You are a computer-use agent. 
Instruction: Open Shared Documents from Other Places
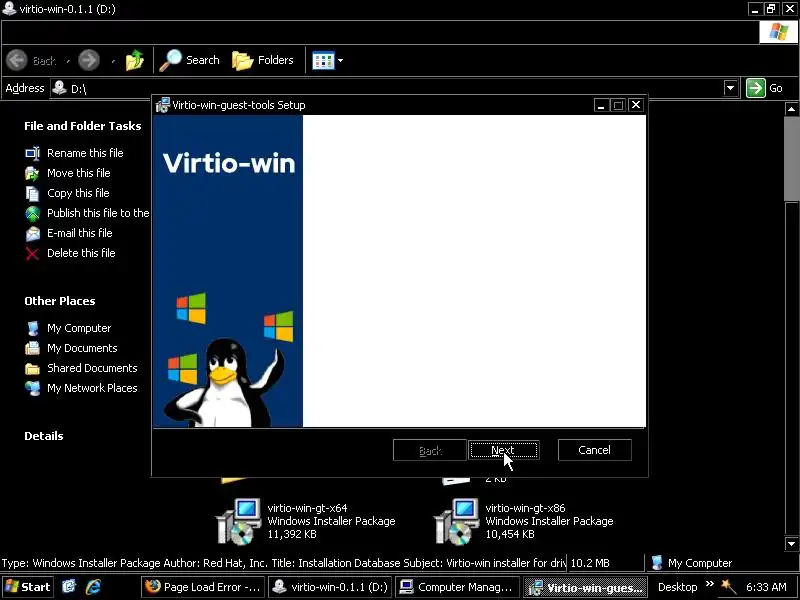click(92, 368)
